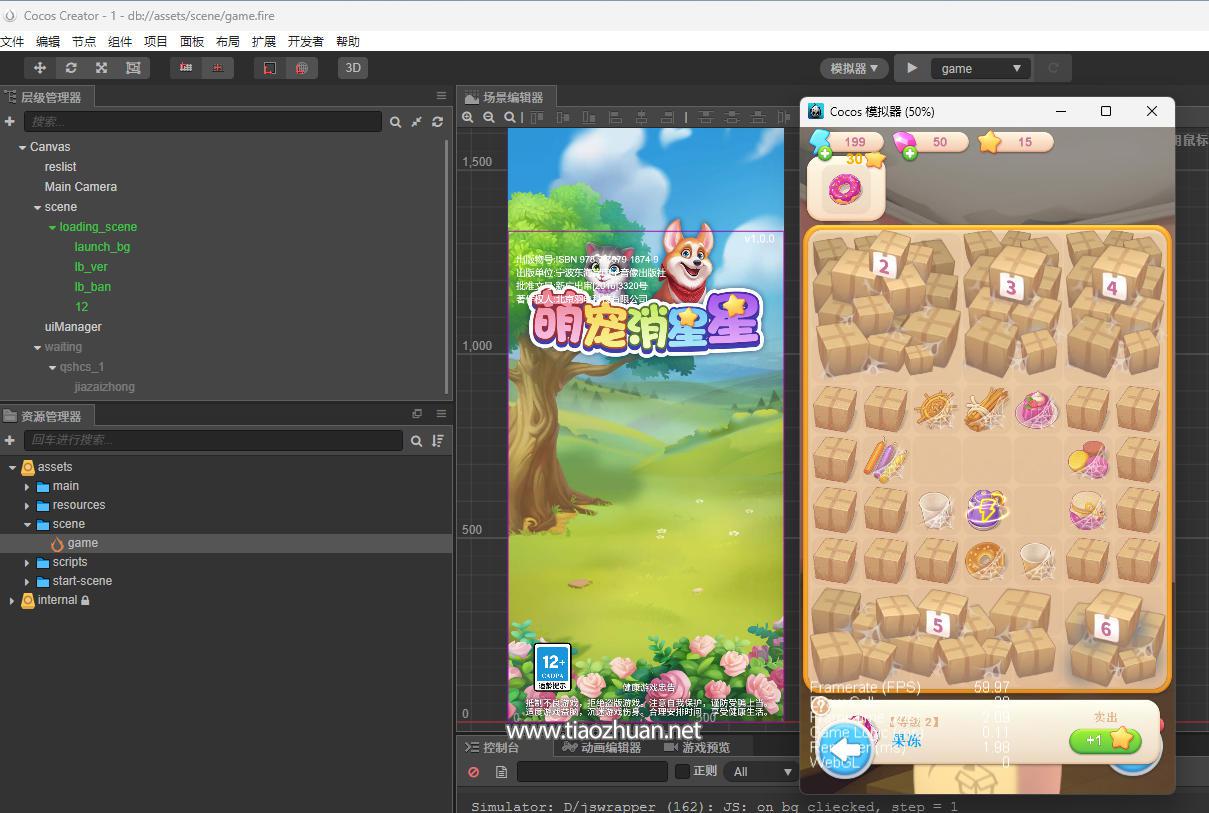The height and width of the screenshot is (813, 1209).
Task: Reset scene editor zoom
Action: tap(510, 117)
